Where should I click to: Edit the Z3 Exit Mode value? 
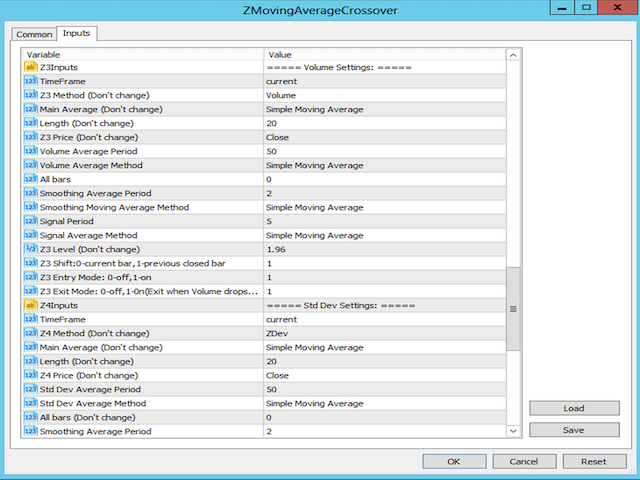(x=385, y=291)
